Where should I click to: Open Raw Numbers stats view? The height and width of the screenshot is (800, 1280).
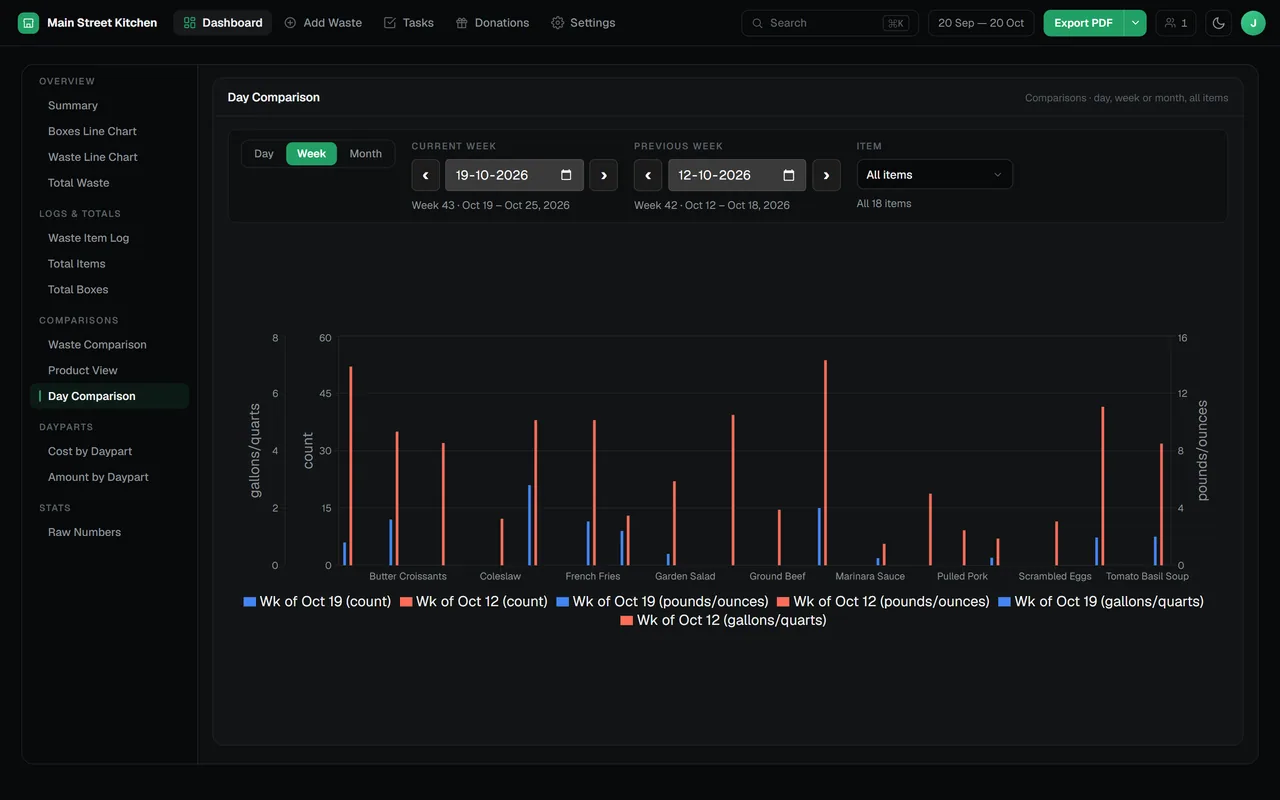109,532
